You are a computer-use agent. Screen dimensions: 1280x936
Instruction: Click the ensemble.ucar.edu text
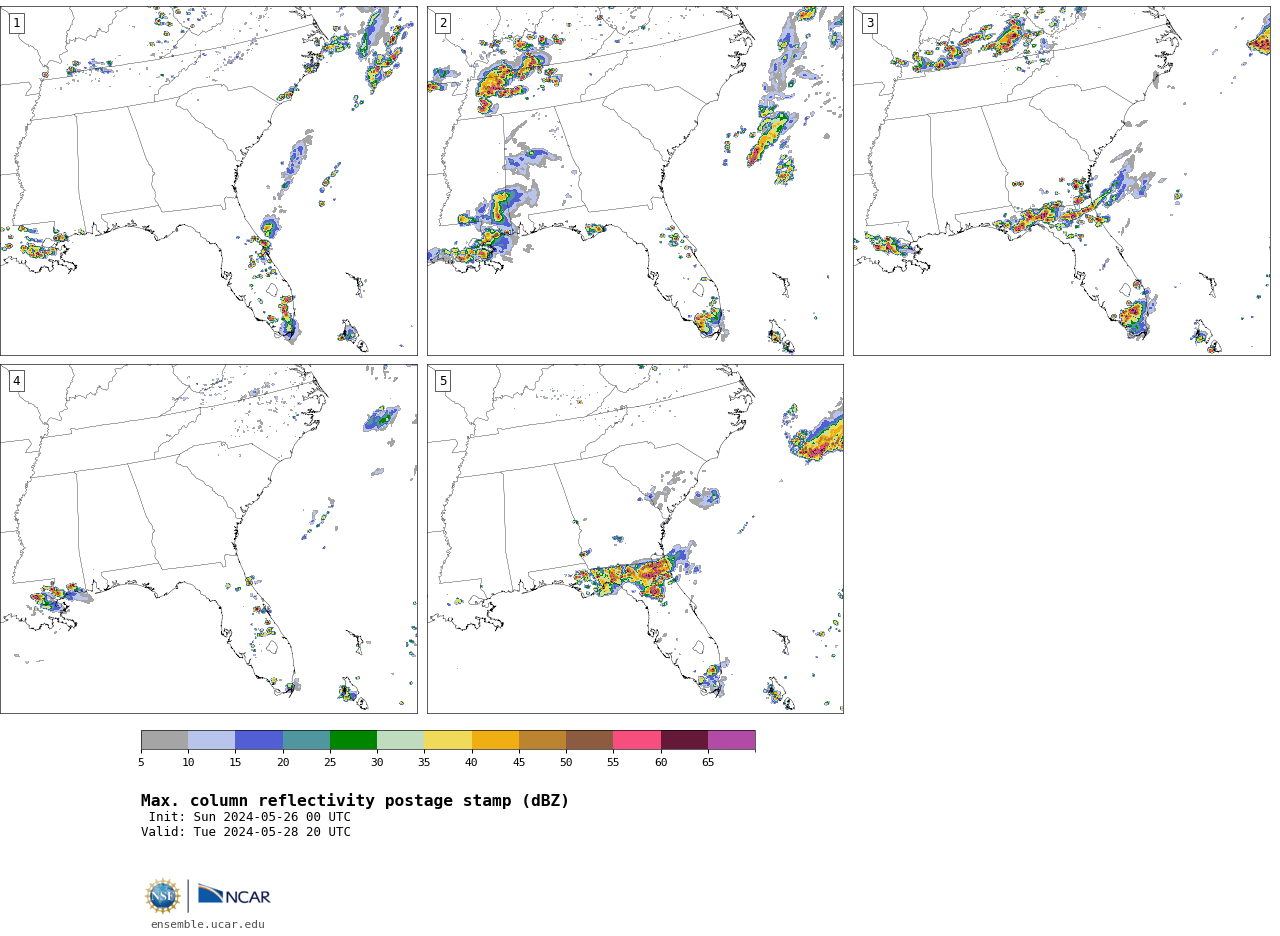(x=208, y=925)
